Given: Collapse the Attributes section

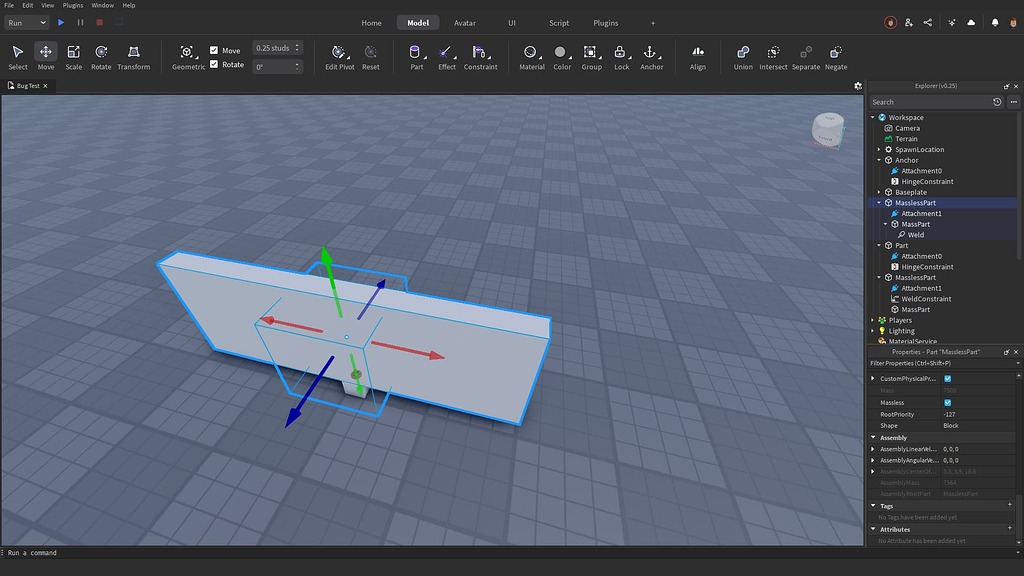Looking at the screenshot, I should coord(873,529).
